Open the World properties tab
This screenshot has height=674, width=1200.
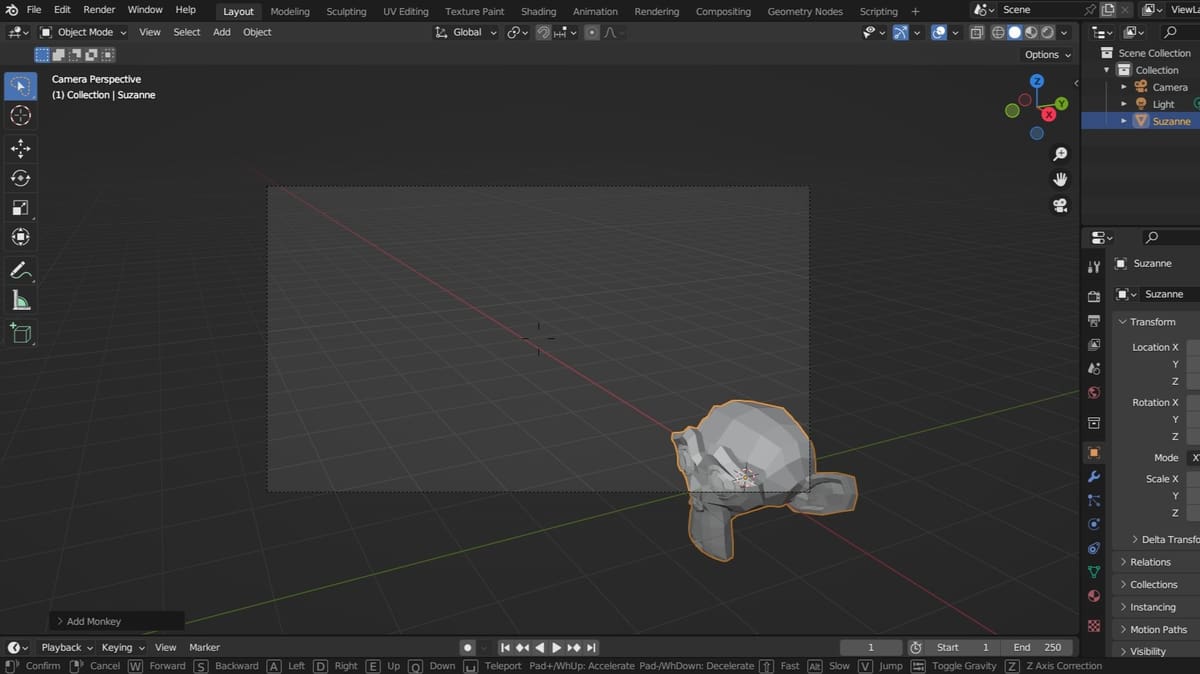(x=1094, y=393)
